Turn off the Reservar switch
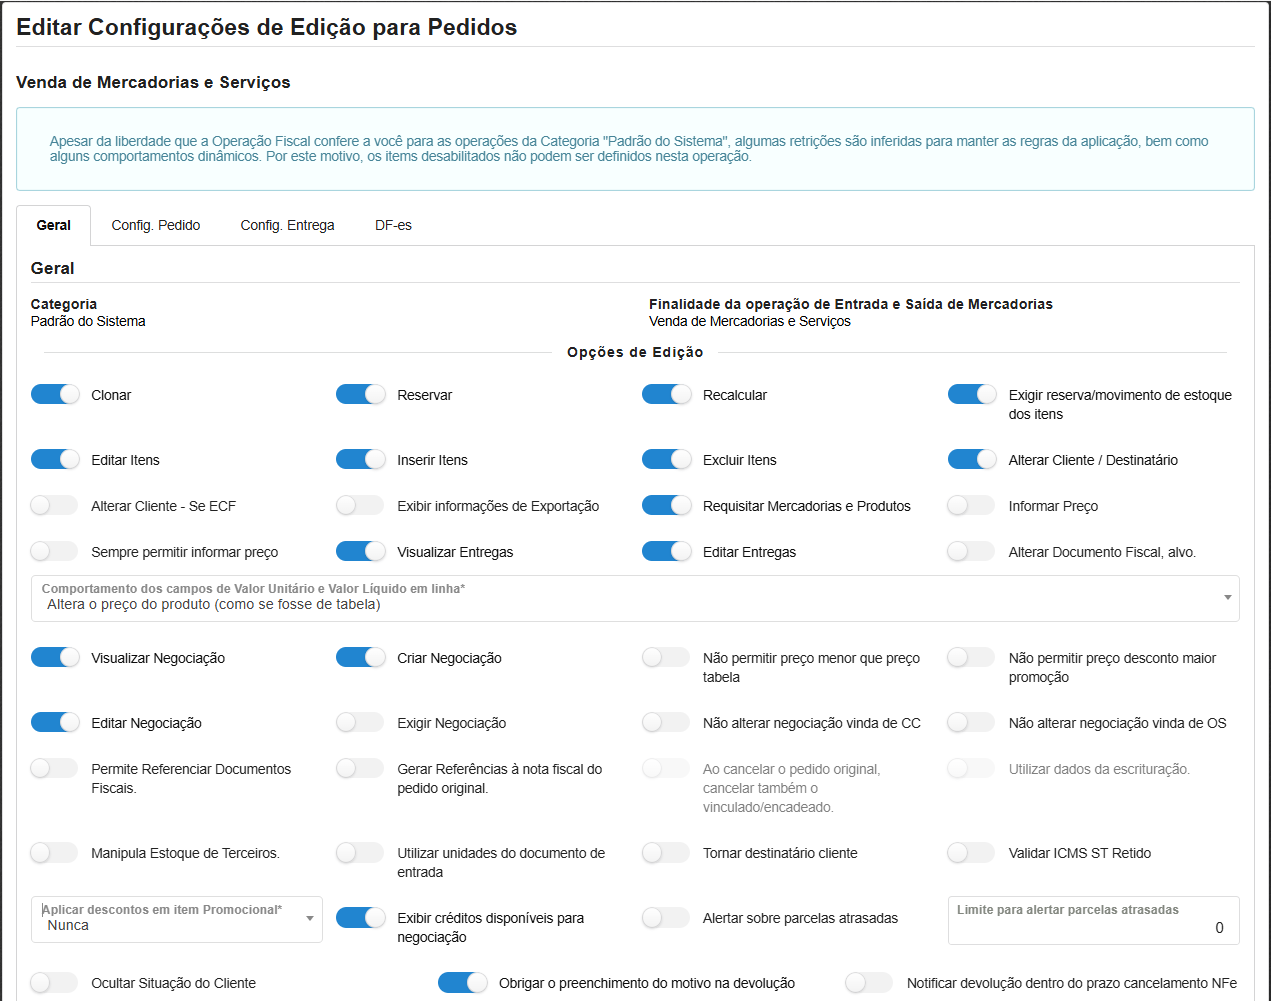Screen dimensions: 1271x1001 click(361, 394)
